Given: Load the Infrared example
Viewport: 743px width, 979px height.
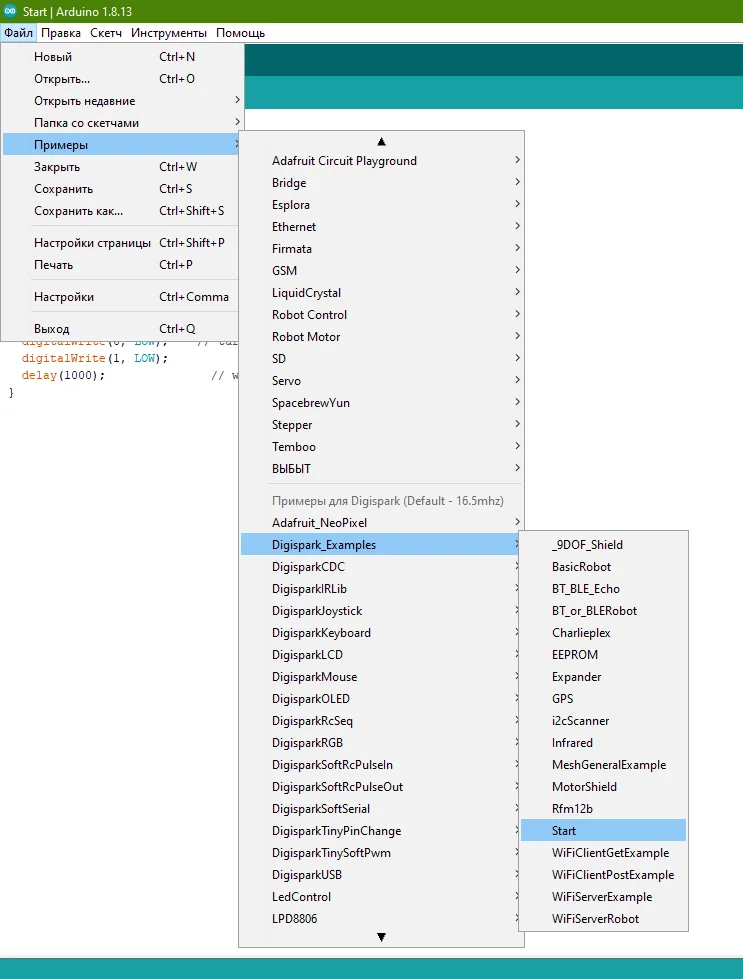Looking at the screenshot, I should click(x=604, y=743).
